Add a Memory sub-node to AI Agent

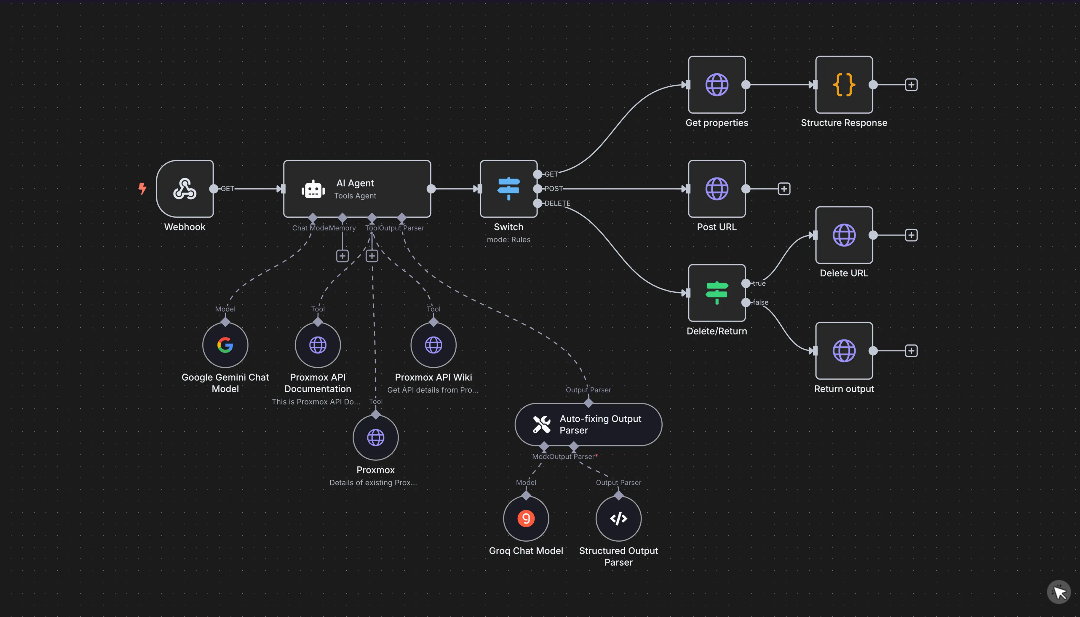click(342, 255)
